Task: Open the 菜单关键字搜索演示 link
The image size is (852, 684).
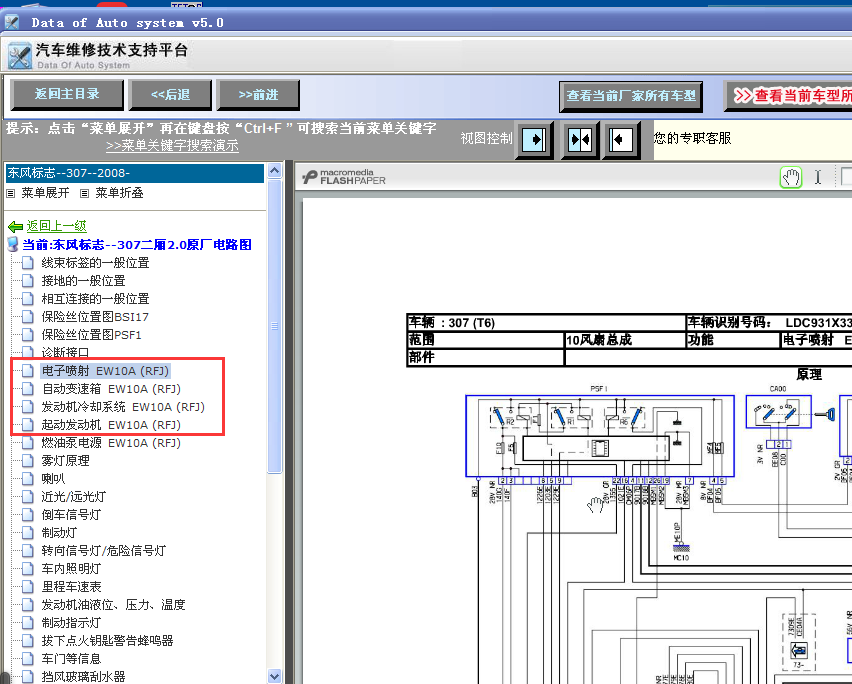Action: [172, 146]
